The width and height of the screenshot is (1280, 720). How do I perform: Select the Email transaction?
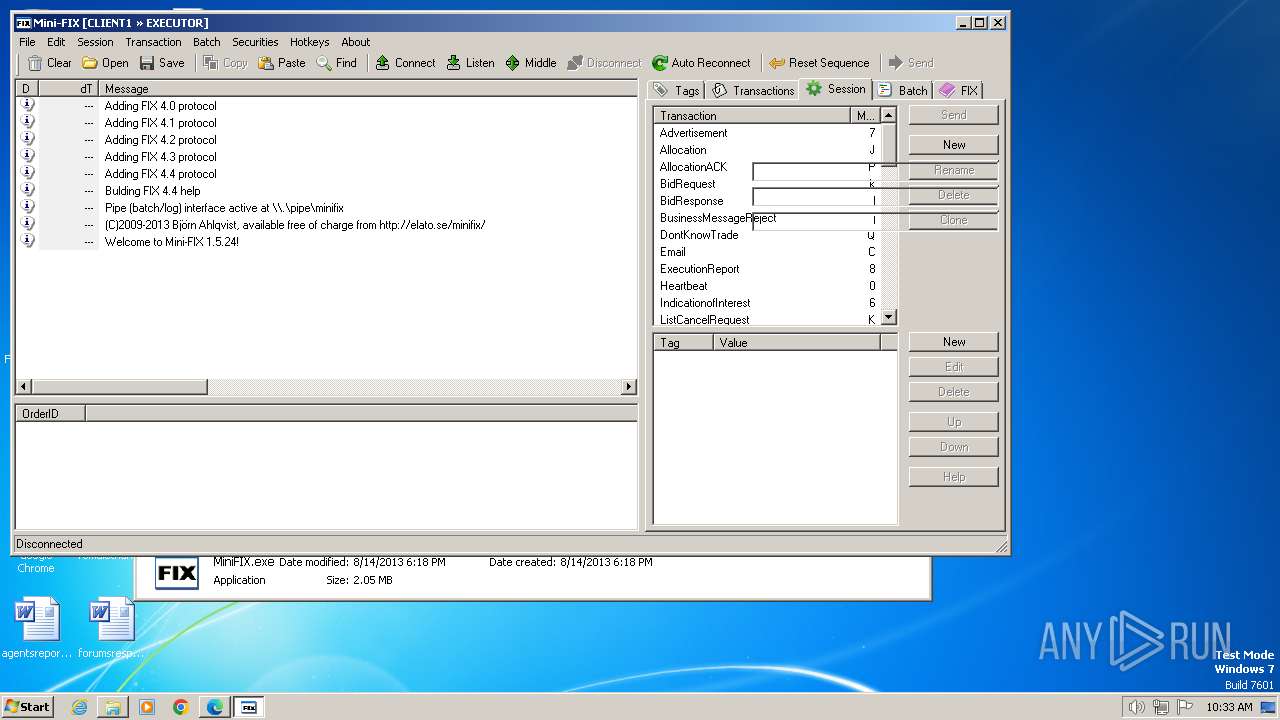767,252
